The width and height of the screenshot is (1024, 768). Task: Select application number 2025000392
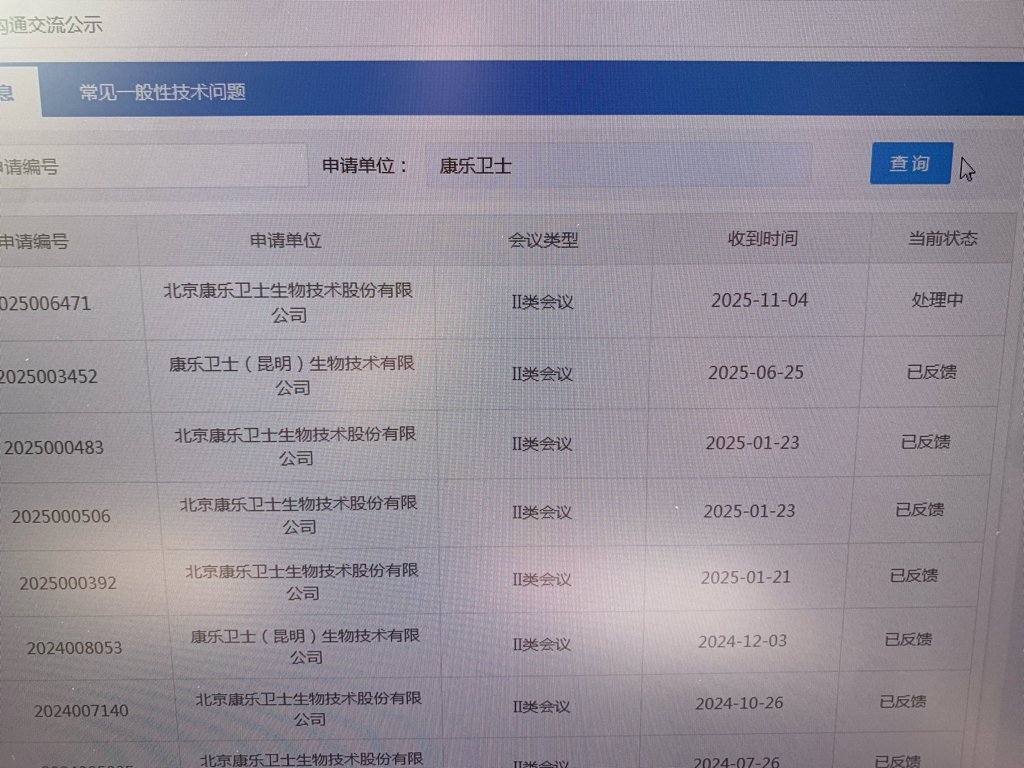pos(68,583)
